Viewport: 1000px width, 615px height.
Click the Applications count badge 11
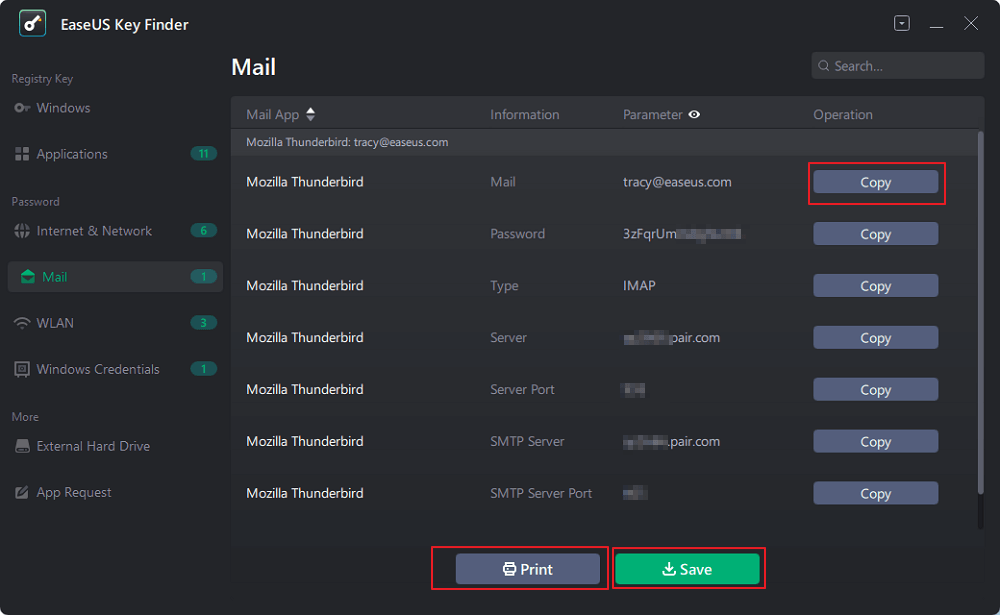203,154
